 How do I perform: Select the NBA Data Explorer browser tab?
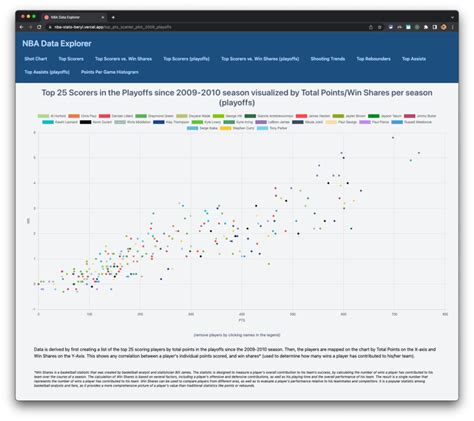[x=74, y=17]
